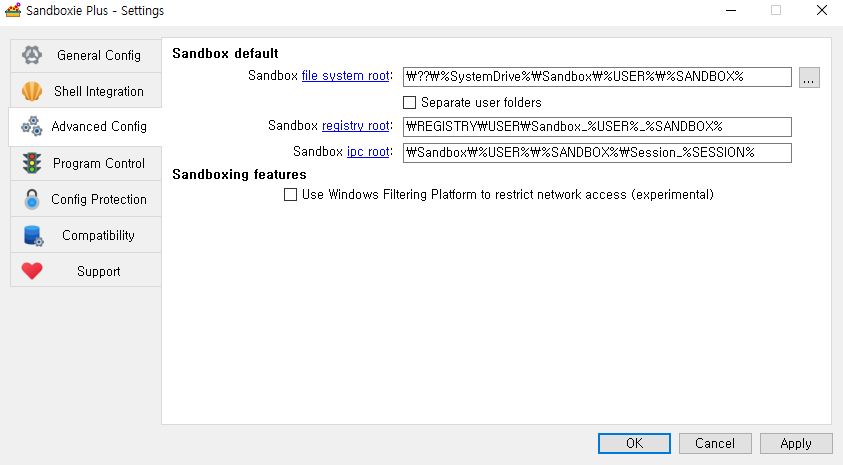Minimize the Settings window
The width and height of the screenshot is (843, 465).
pos(731,10)
